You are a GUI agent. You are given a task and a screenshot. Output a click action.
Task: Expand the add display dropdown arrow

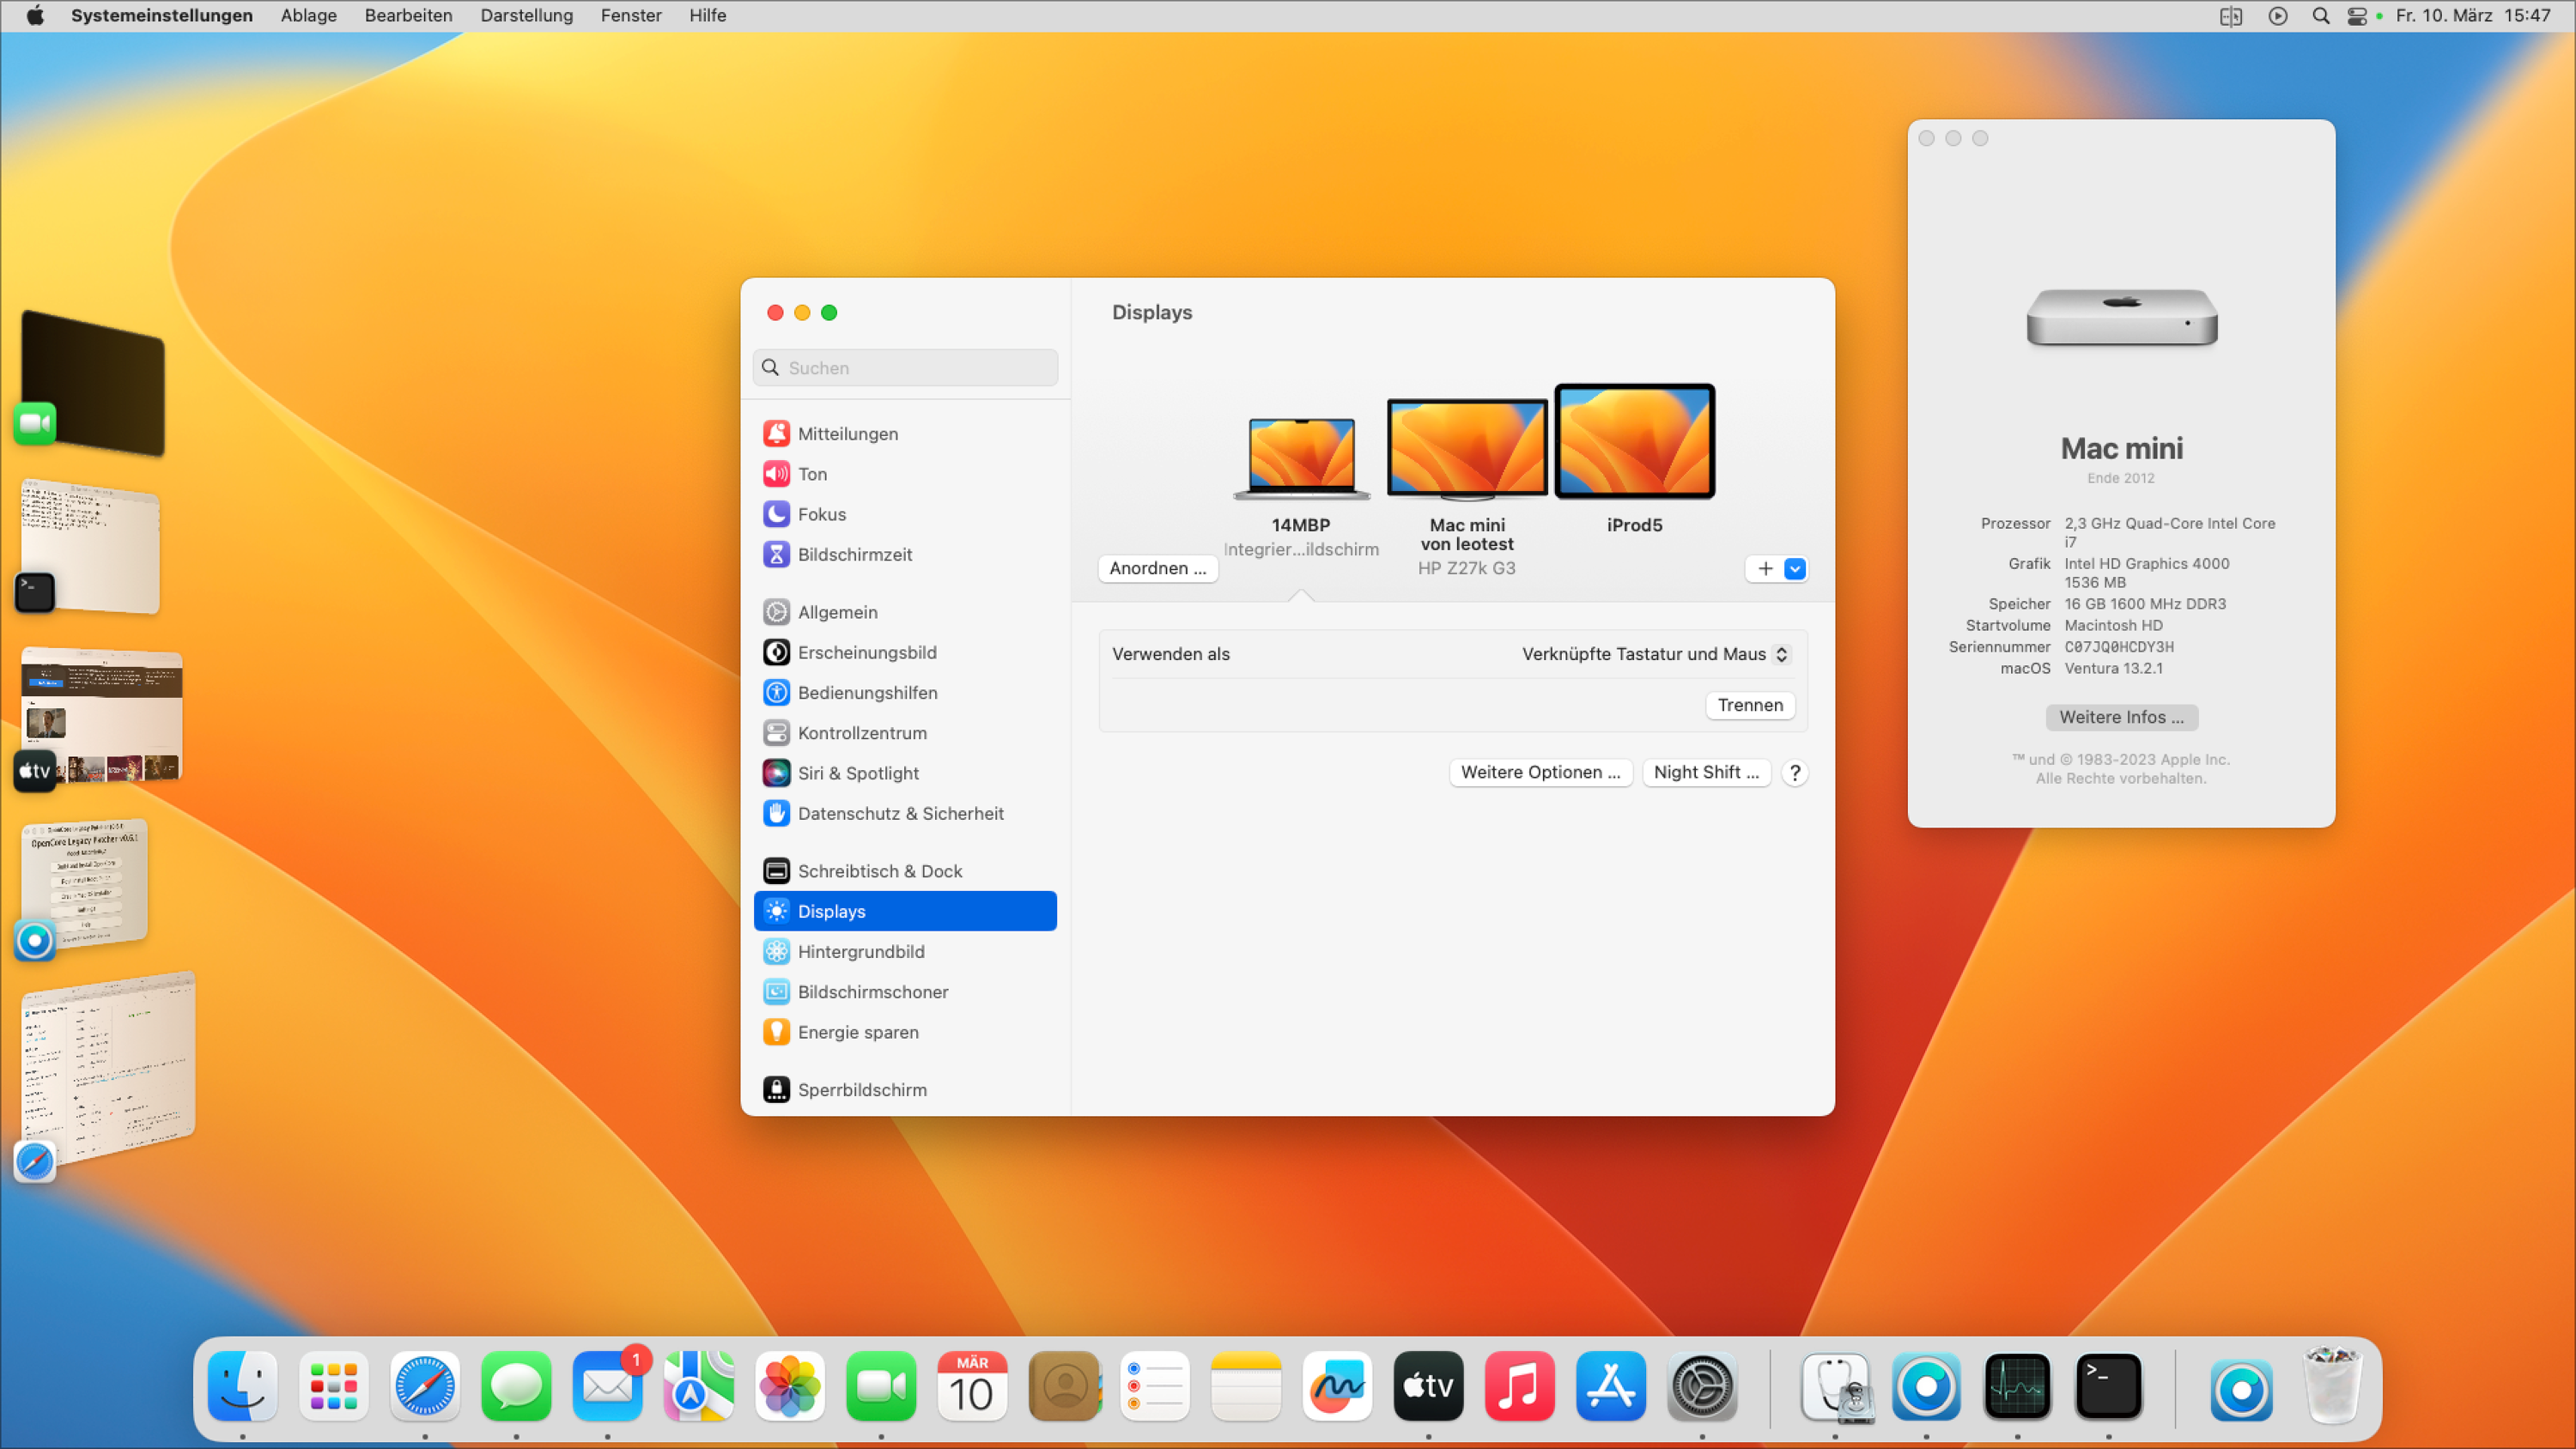click(x=1795, y=569)
